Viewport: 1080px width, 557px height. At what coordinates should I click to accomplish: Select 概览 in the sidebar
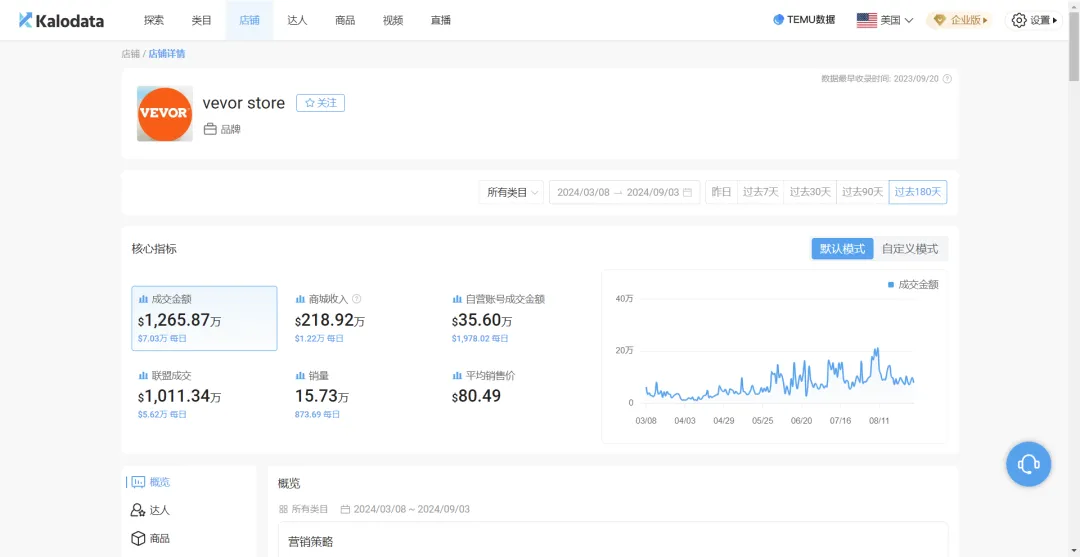(x=160, y=482)
